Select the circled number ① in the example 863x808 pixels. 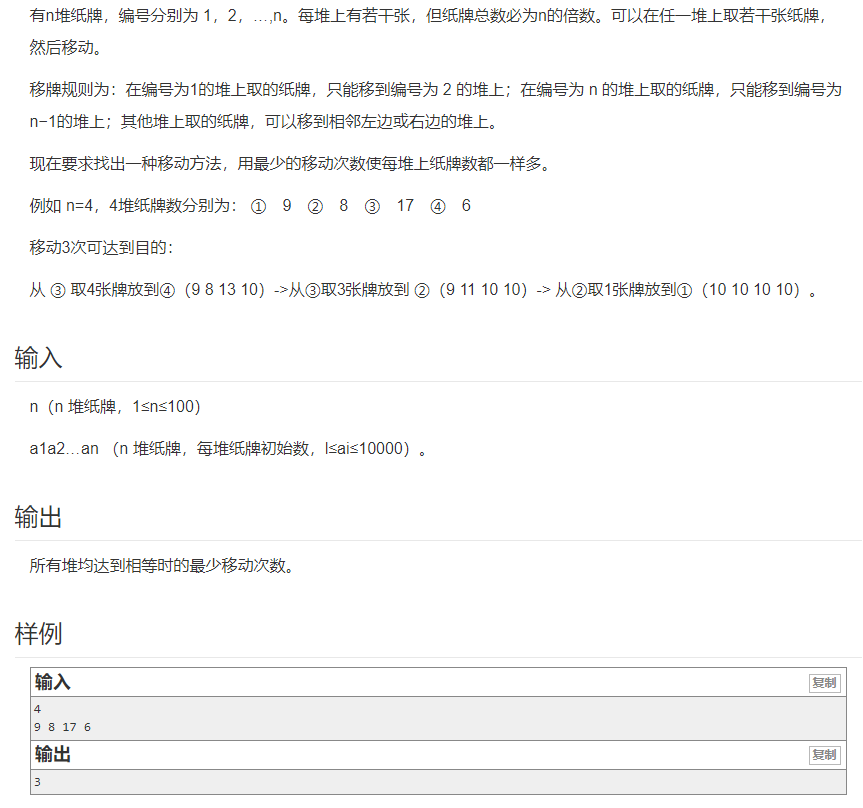[x=259, y=207]
